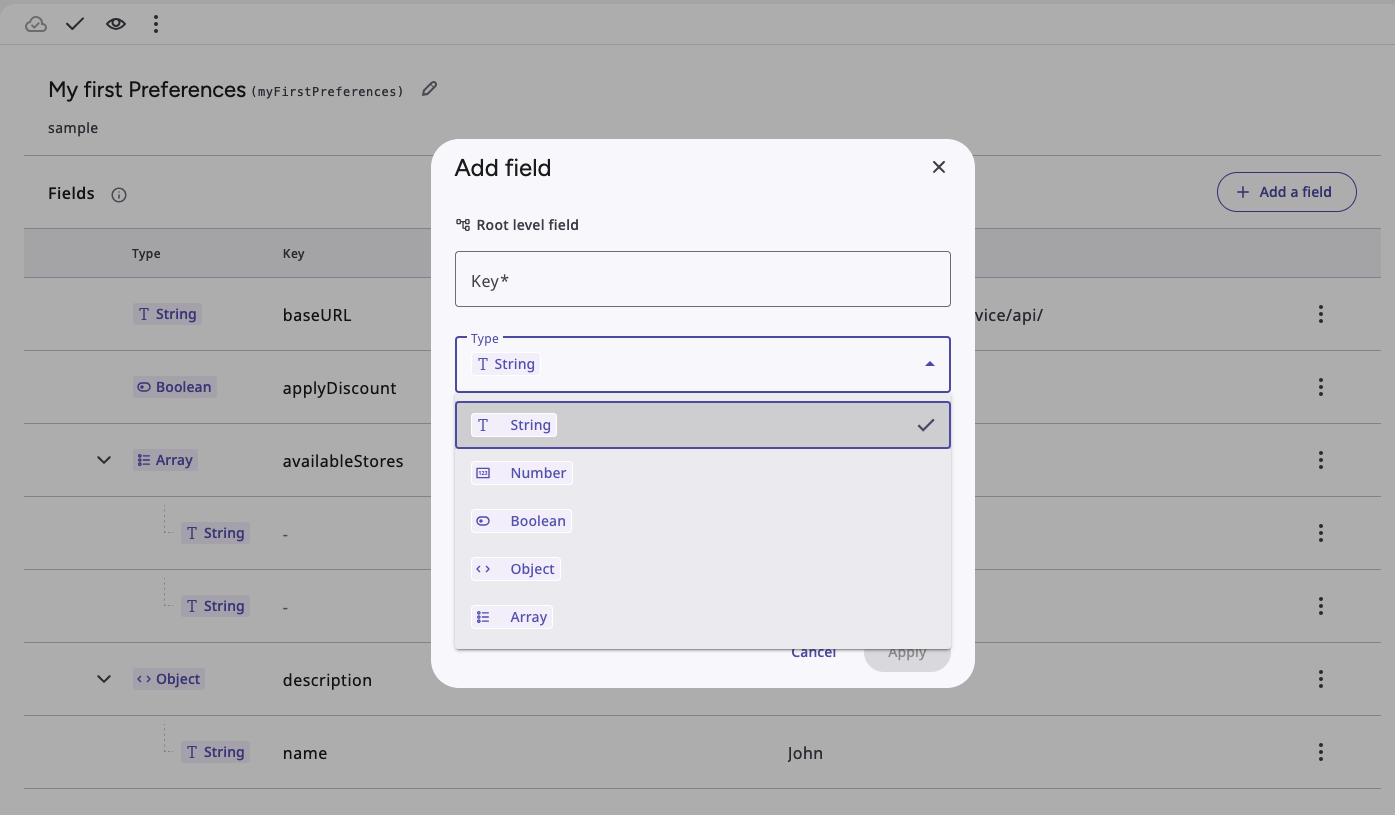The height and width of the screenshot is (815, 1395).
Task: Click the Type column header
Action: coord(146,254)
